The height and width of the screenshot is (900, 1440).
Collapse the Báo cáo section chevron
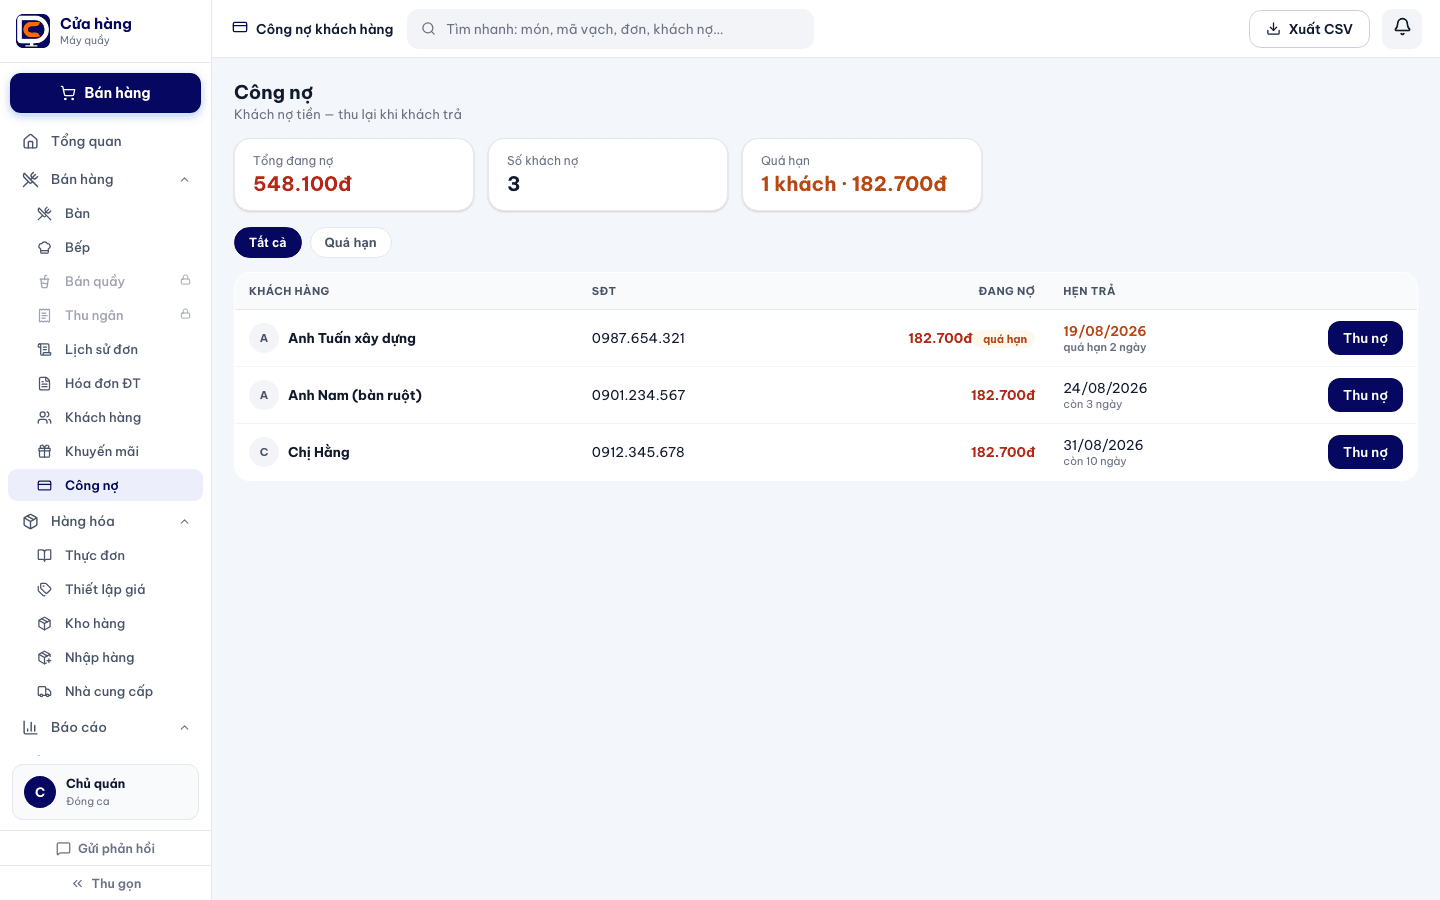click(184, 727)
